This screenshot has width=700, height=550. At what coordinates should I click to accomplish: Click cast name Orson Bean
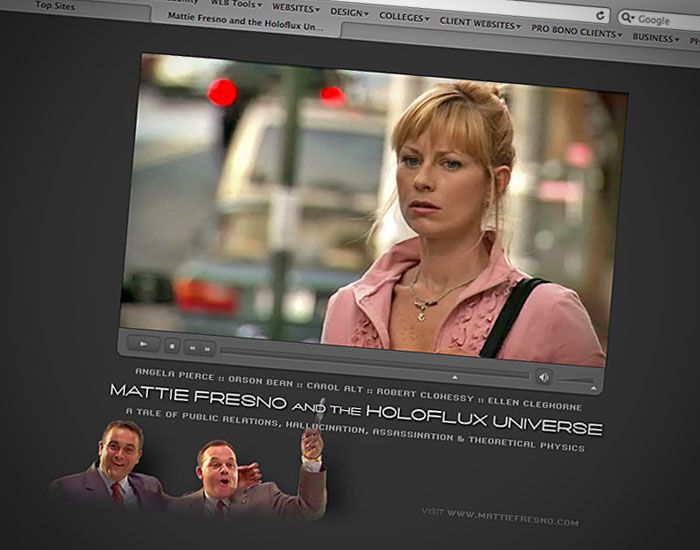click(x=260, y=382)
